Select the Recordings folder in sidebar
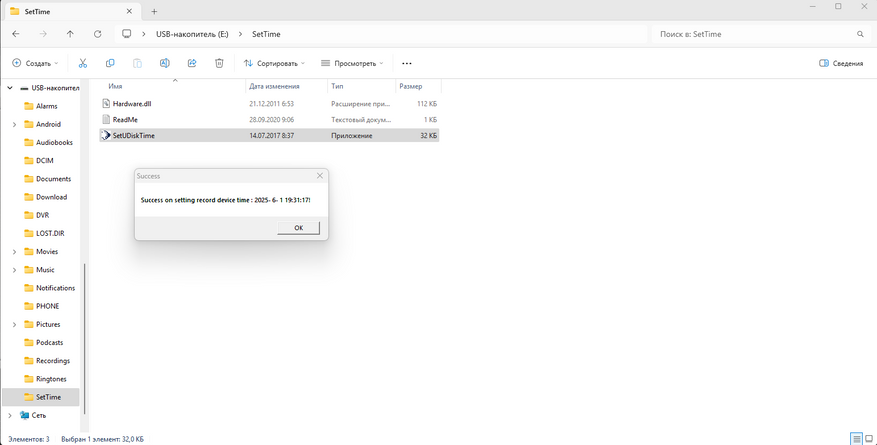 pyautogui.click(x=53, y=361)
